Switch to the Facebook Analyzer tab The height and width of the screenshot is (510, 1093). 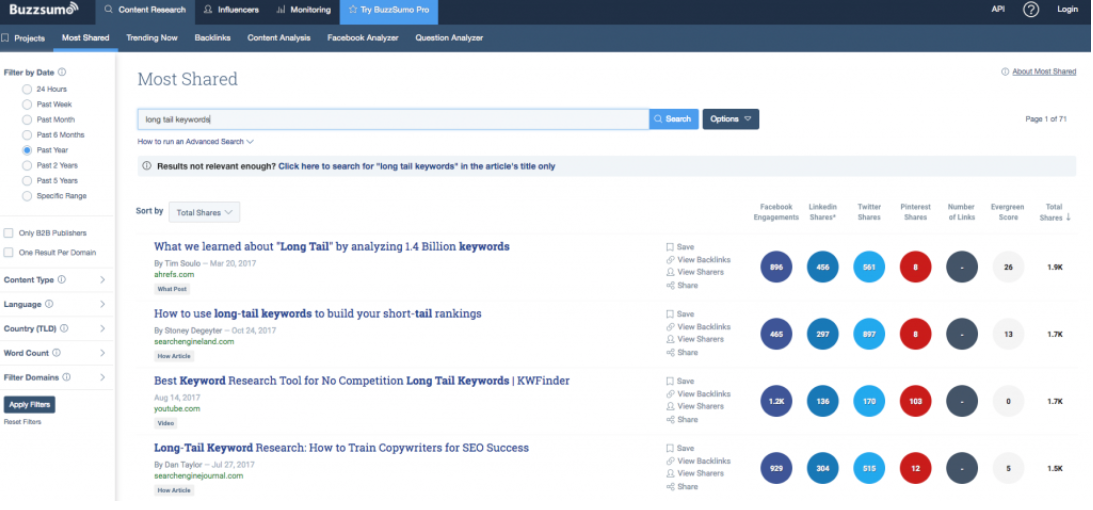[x=362, y=38]
